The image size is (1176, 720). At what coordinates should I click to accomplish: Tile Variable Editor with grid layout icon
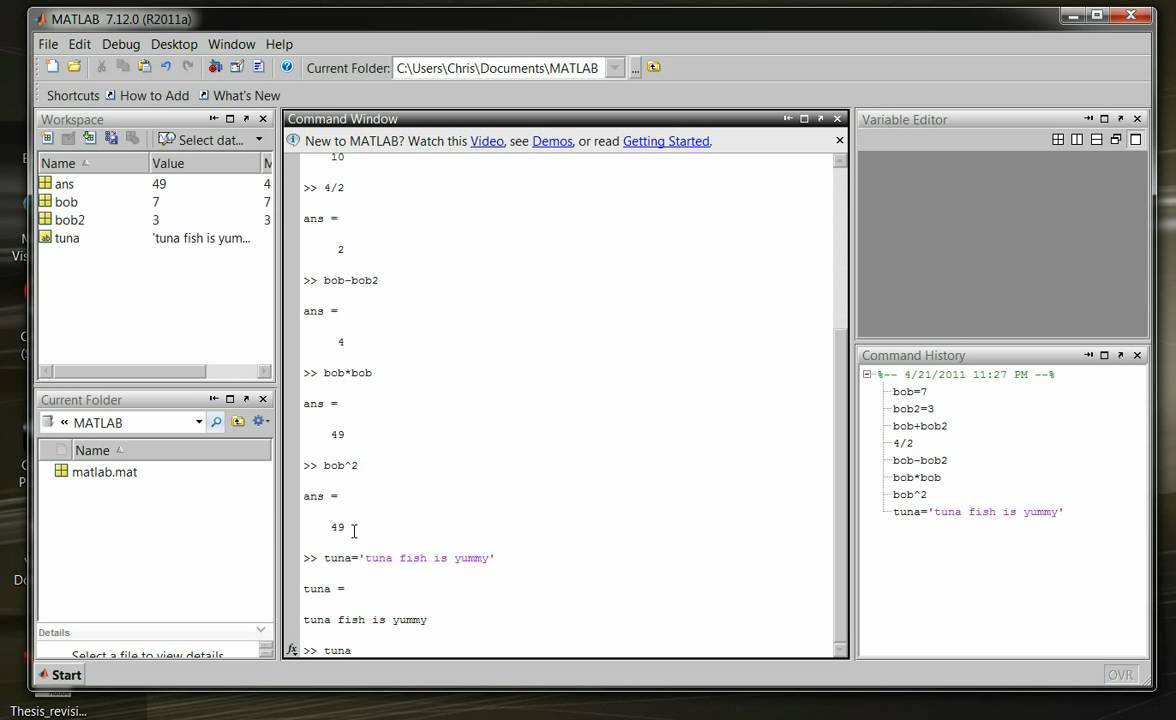click(1058, 140)
